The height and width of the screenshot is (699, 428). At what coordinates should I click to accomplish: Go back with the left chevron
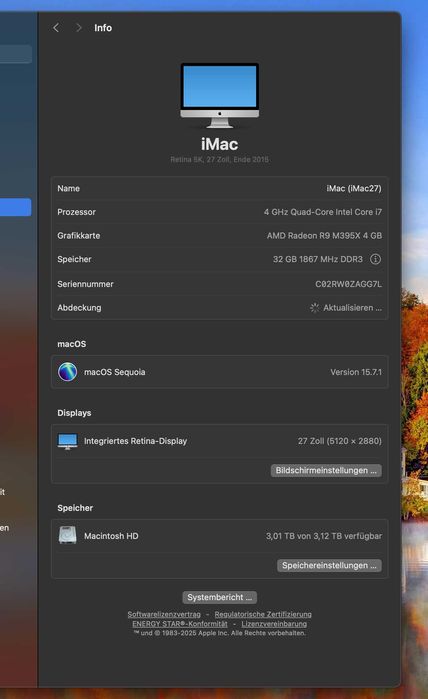tap(56, 28)
